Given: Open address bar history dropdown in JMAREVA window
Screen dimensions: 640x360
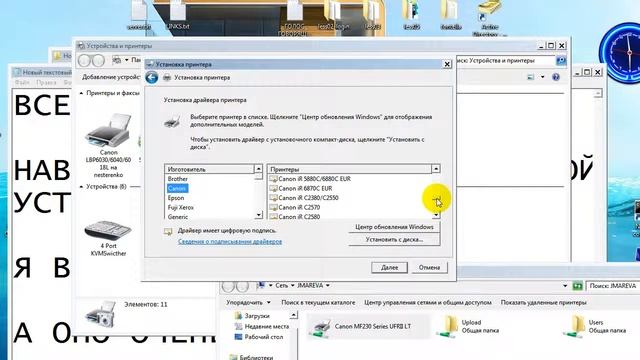Looking at the screenshot, I should [x=565, y=286].
